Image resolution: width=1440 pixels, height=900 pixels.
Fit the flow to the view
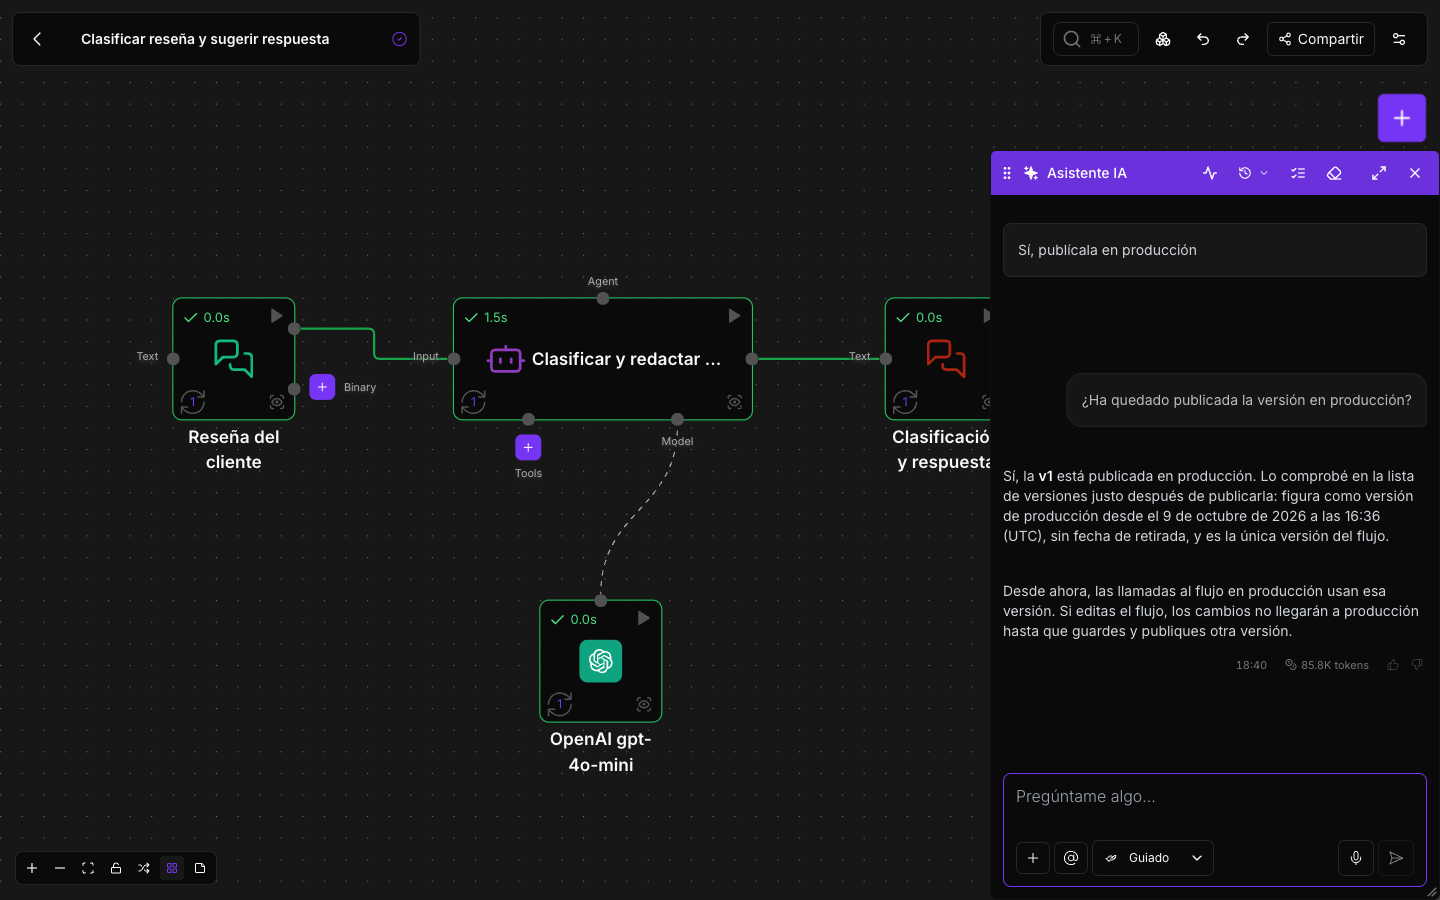point(88,868)
